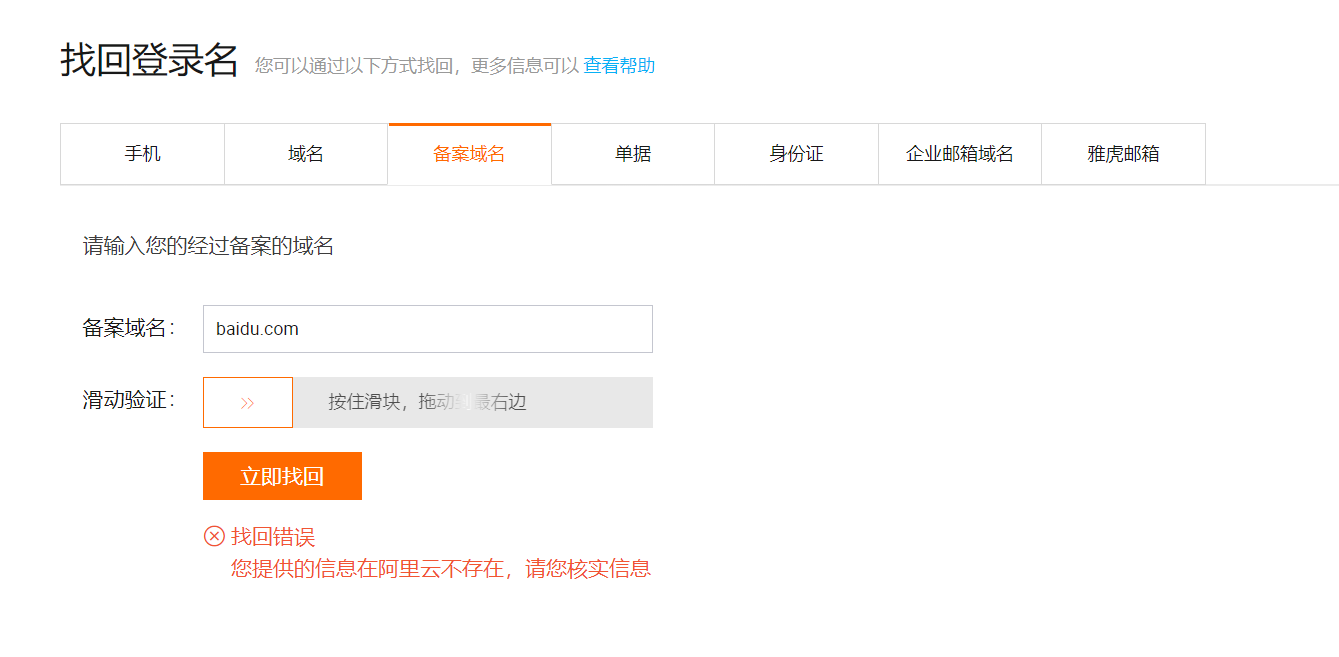Viewport: 1339px width, 657px height.
Task: Open the 雅虎邮箱 tab
Action: coord(1123,154)
